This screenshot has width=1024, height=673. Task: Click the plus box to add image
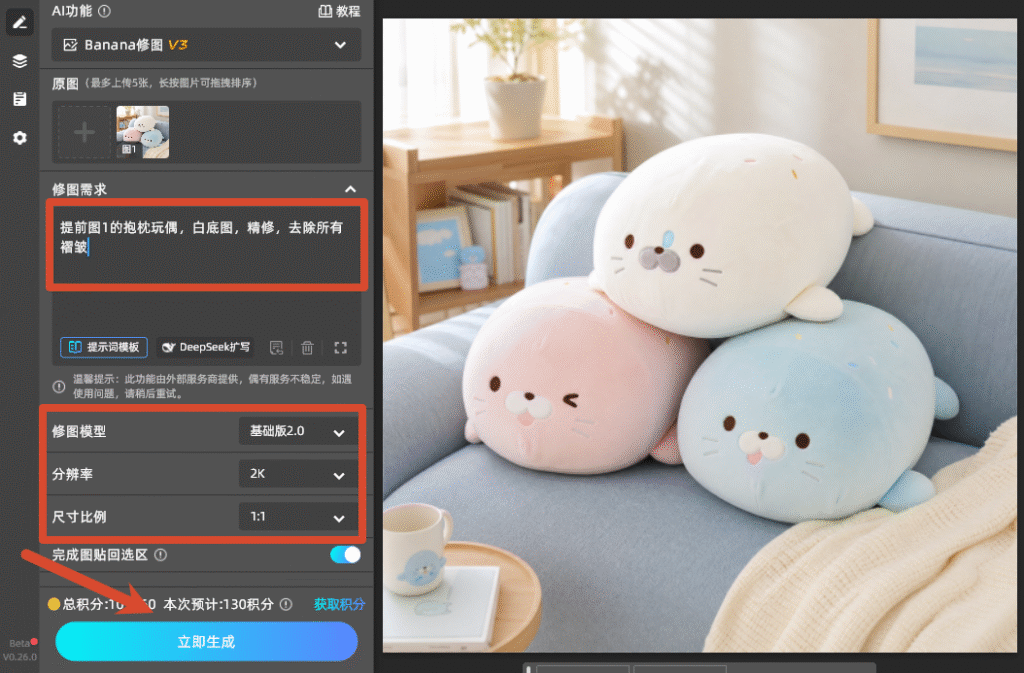(84, 133)
